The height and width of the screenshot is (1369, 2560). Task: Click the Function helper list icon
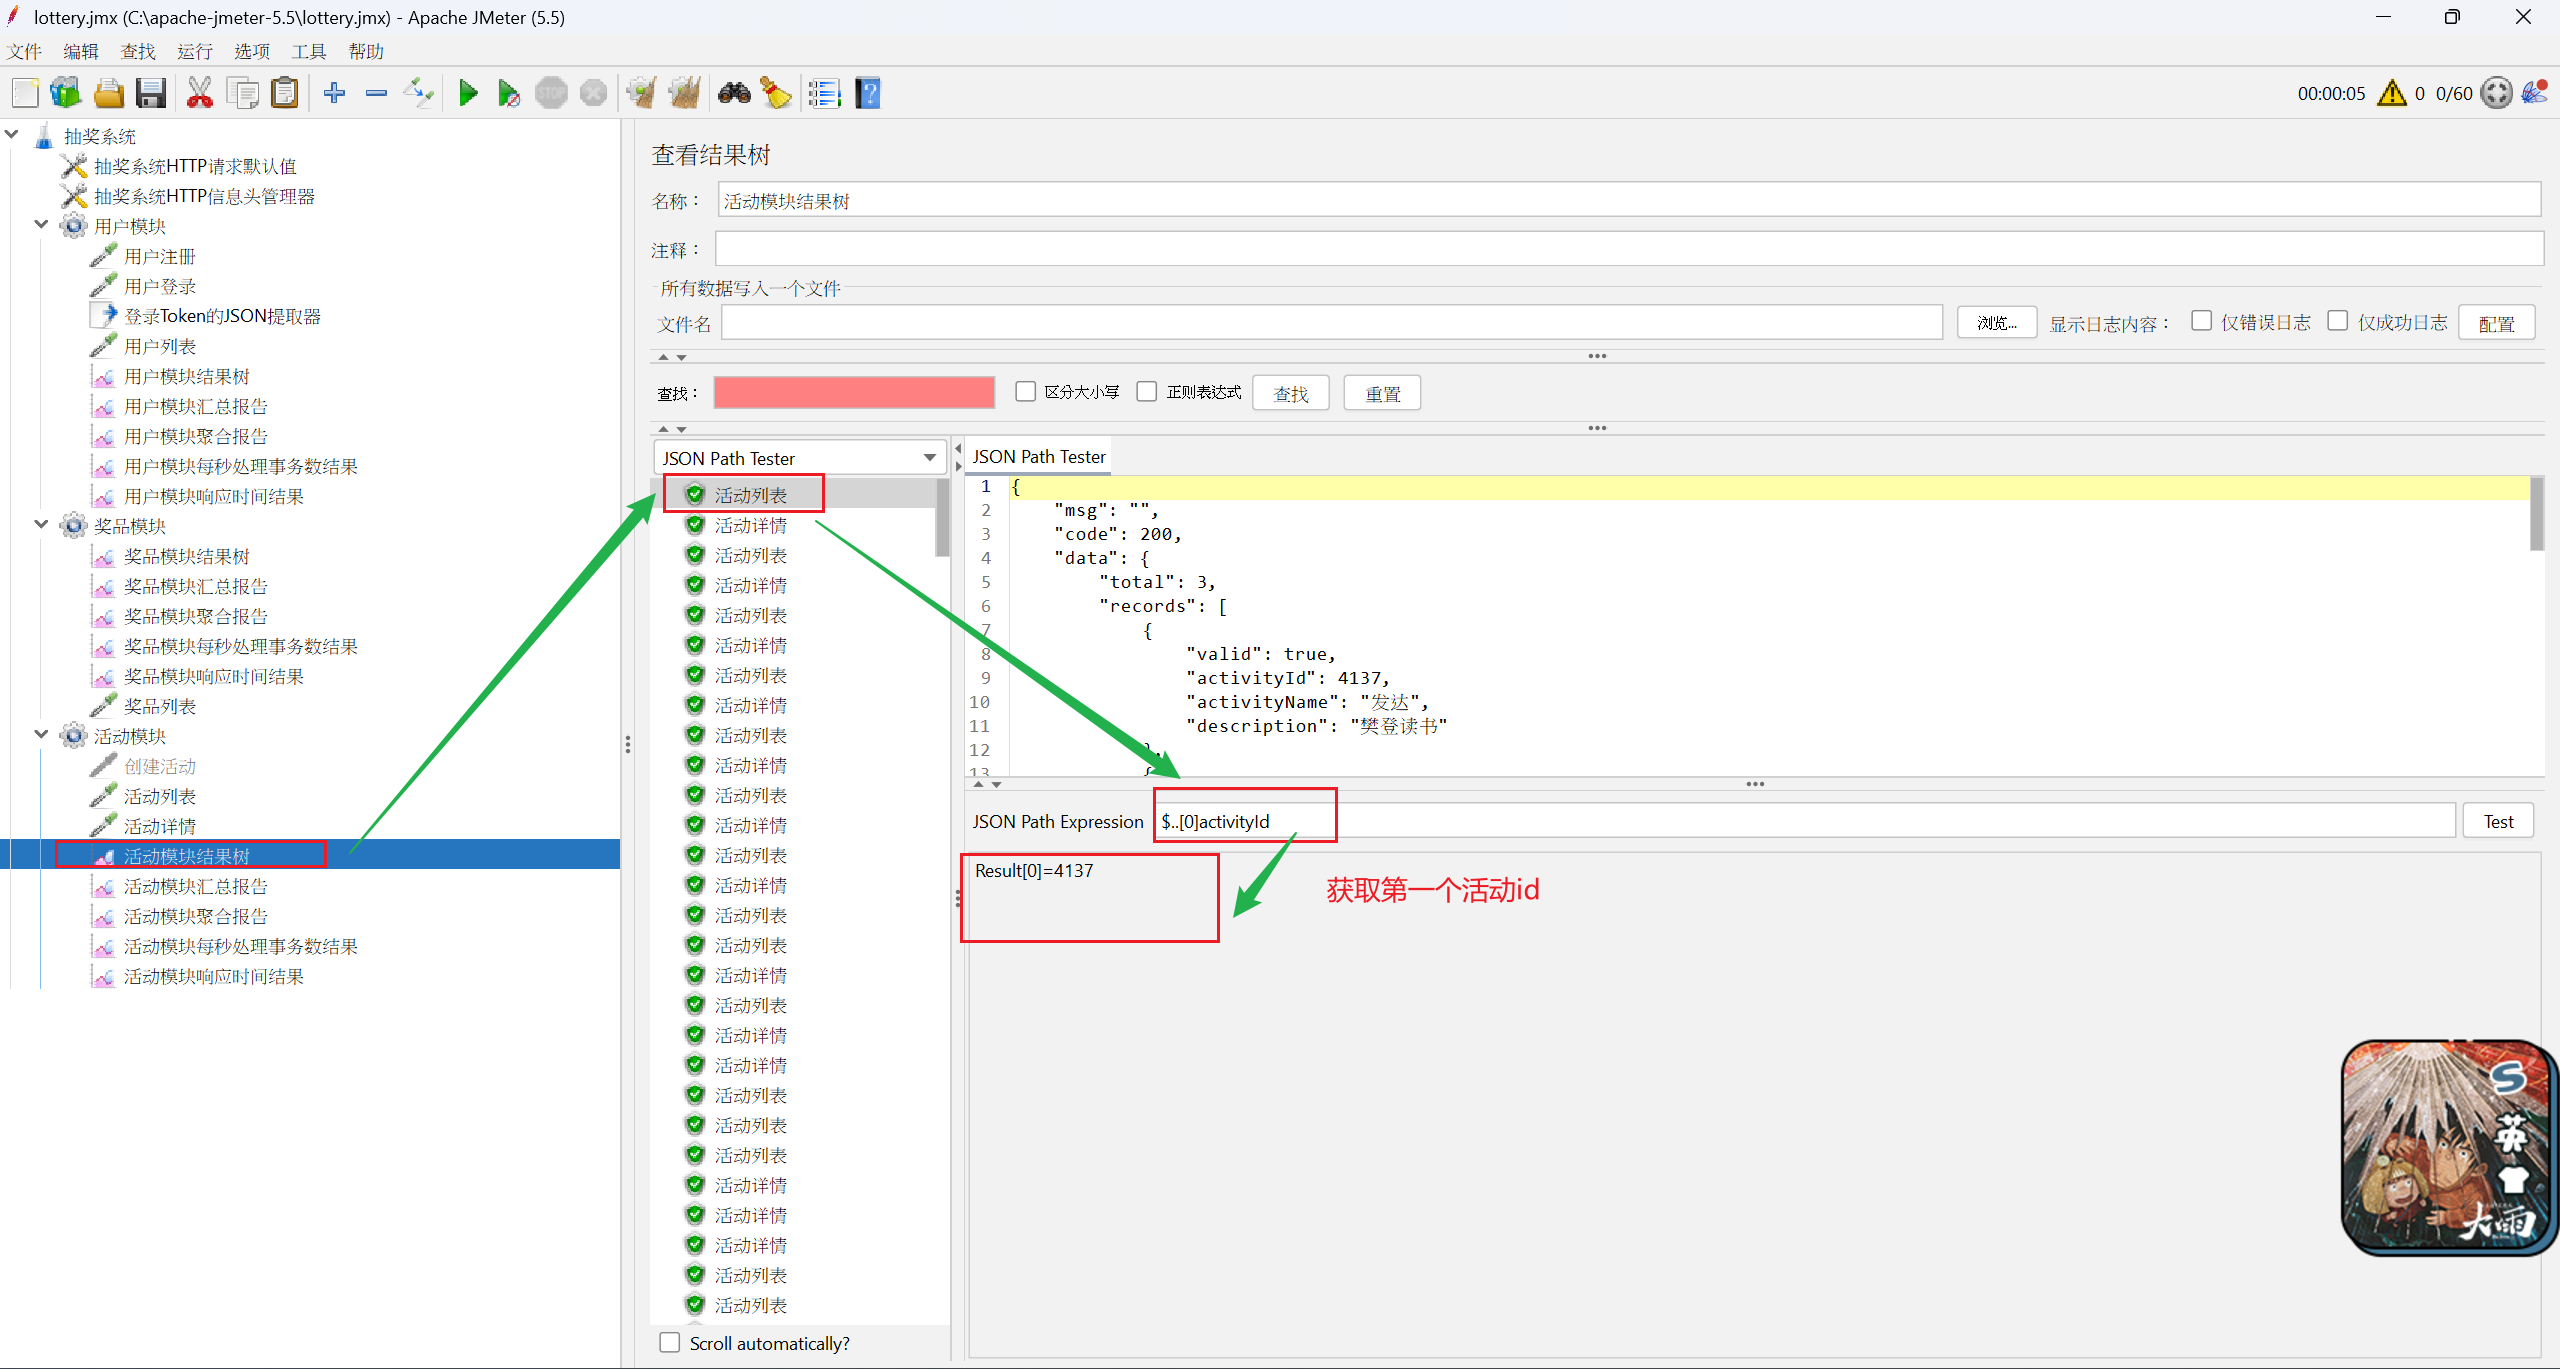(x=824, y=94)
